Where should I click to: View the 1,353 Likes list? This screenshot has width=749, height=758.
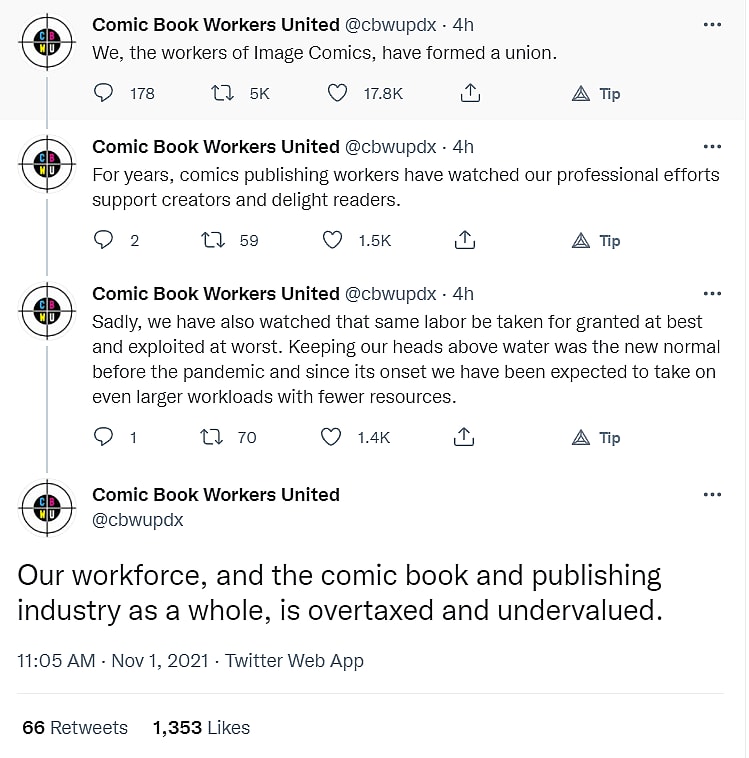[x=201, y=727]
